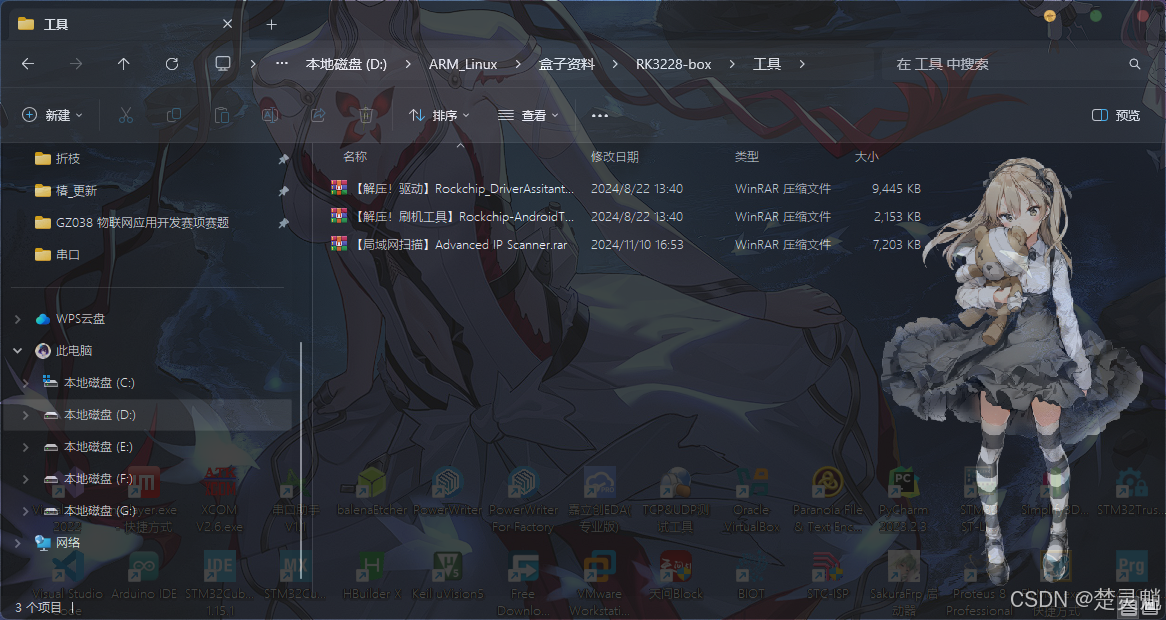Click the 9,445 KB size cell
This screenshot has width=1166, height=620.
point(896,189)
